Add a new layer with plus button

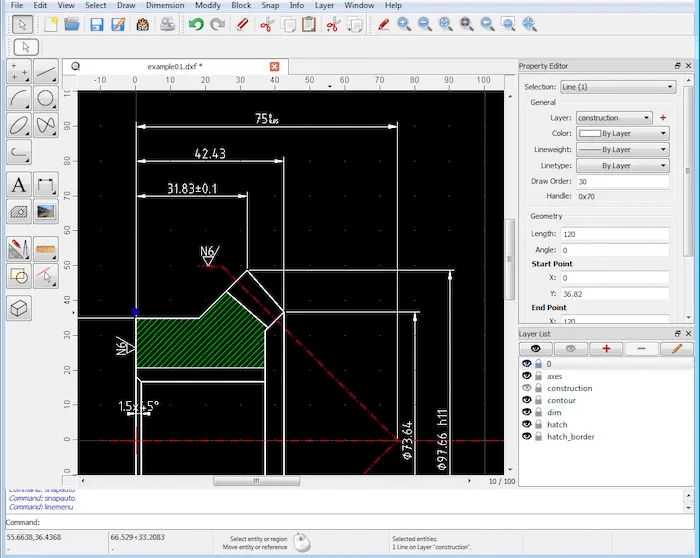[x=606, y=349]
